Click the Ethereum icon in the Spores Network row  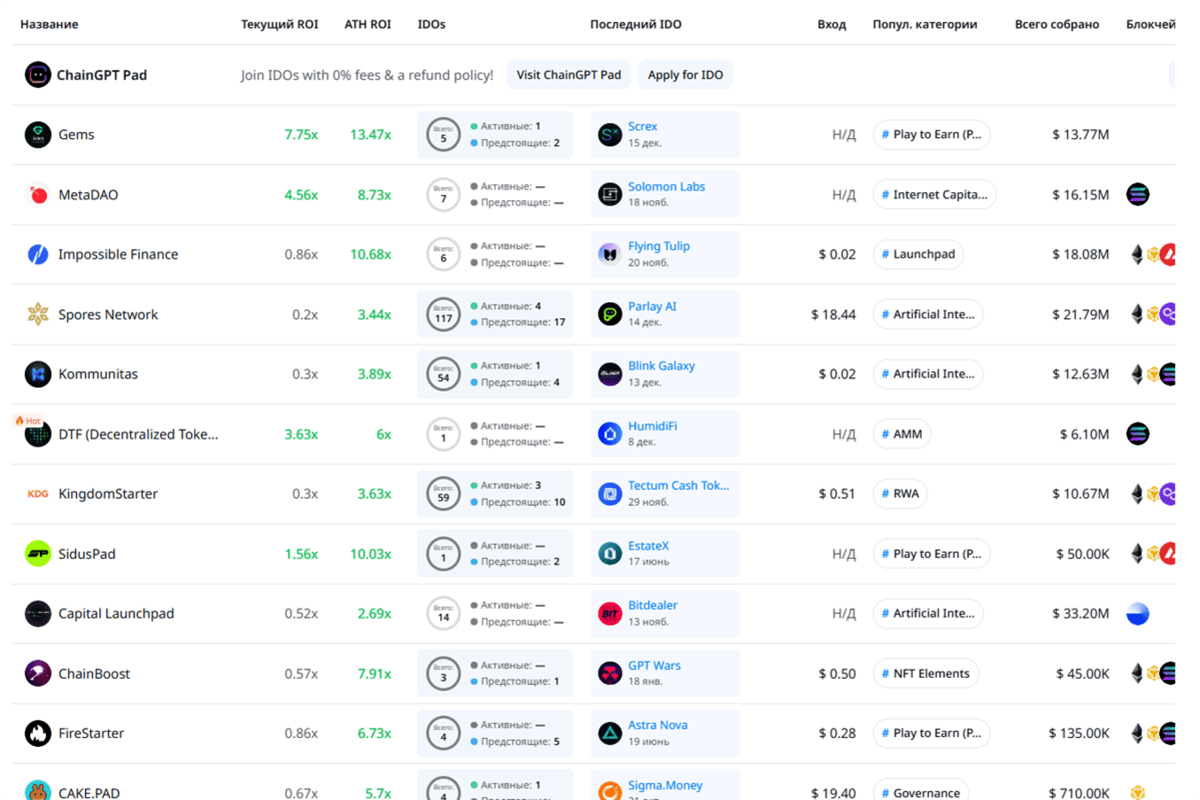(x=1136, y=314)
